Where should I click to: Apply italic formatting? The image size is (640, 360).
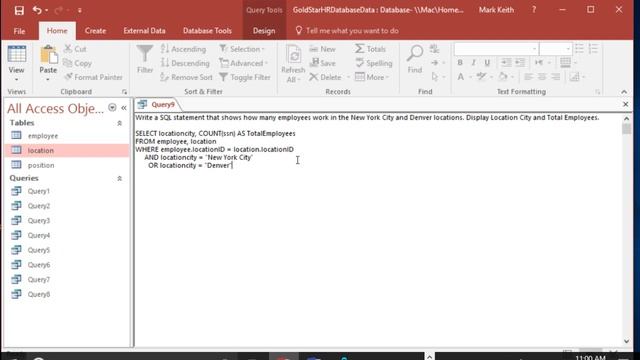[x=473, y=62]
